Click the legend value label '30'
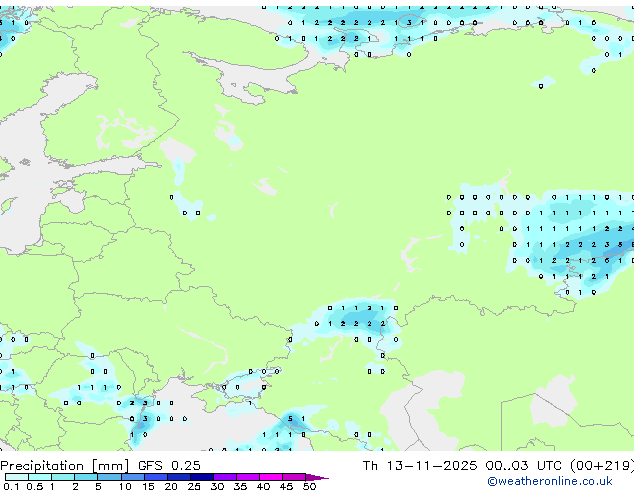Image resolution: width=634 pixels, height=490 pixels. tap(217, 486)
